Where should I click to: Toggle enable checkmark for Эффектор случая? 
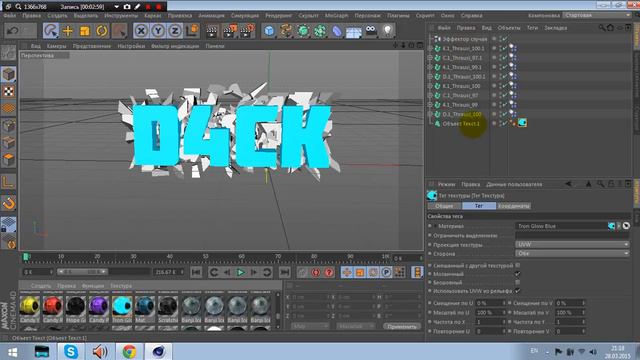click(505, 39)
